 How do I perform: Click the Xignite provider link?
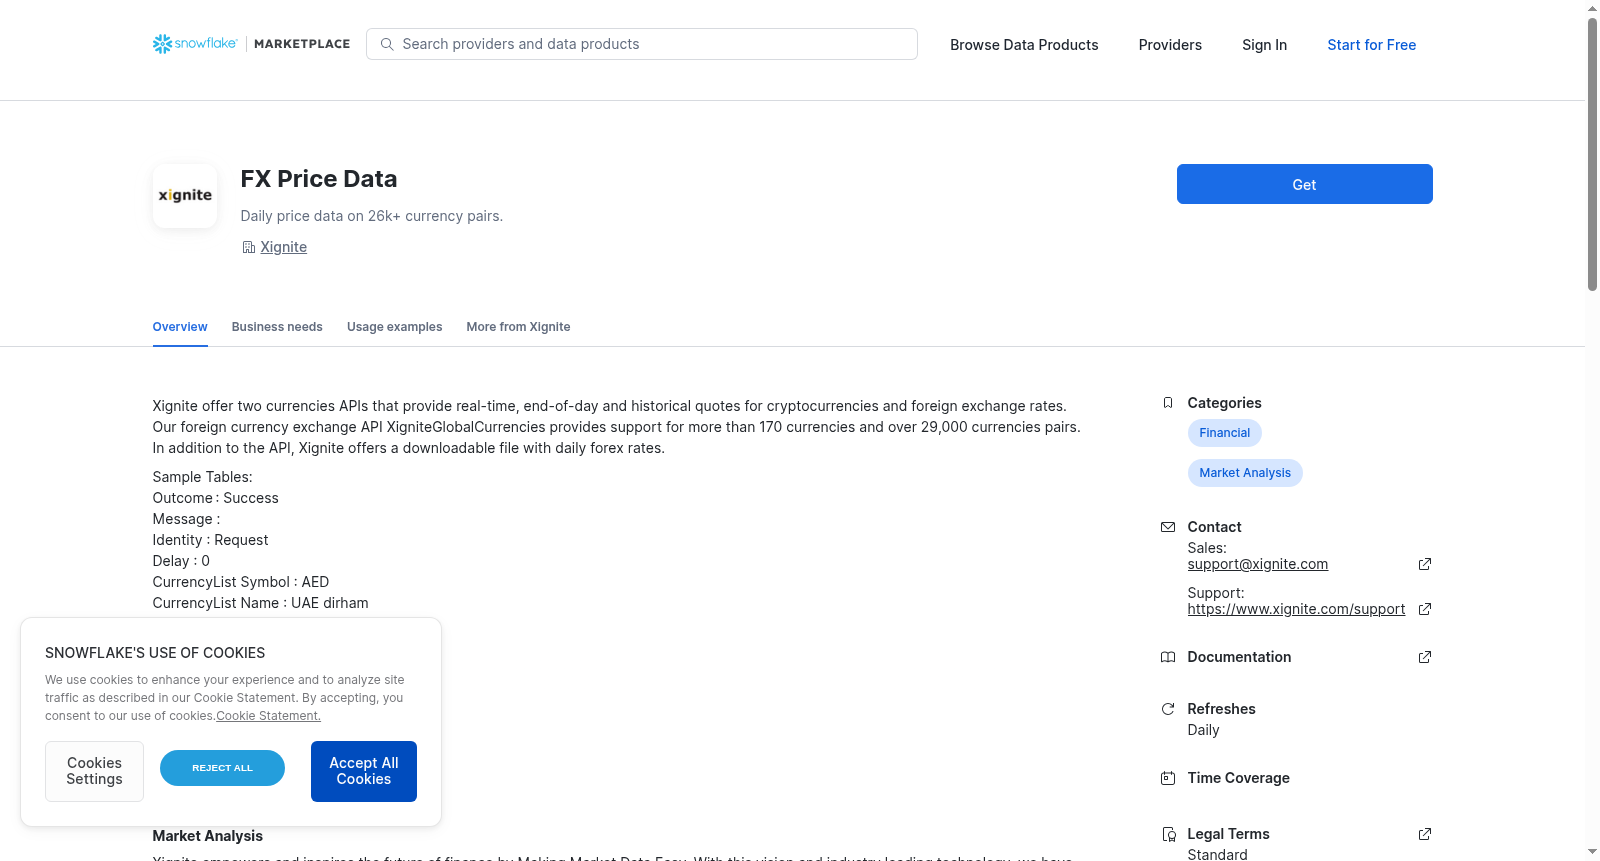point(283,247)
